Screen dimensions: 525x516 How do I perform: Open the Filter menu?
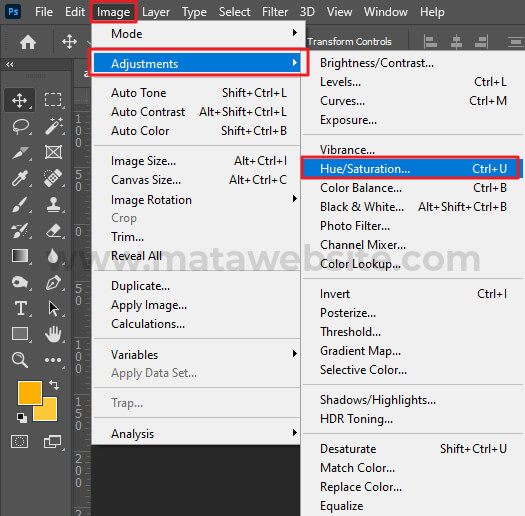[275, 12]
